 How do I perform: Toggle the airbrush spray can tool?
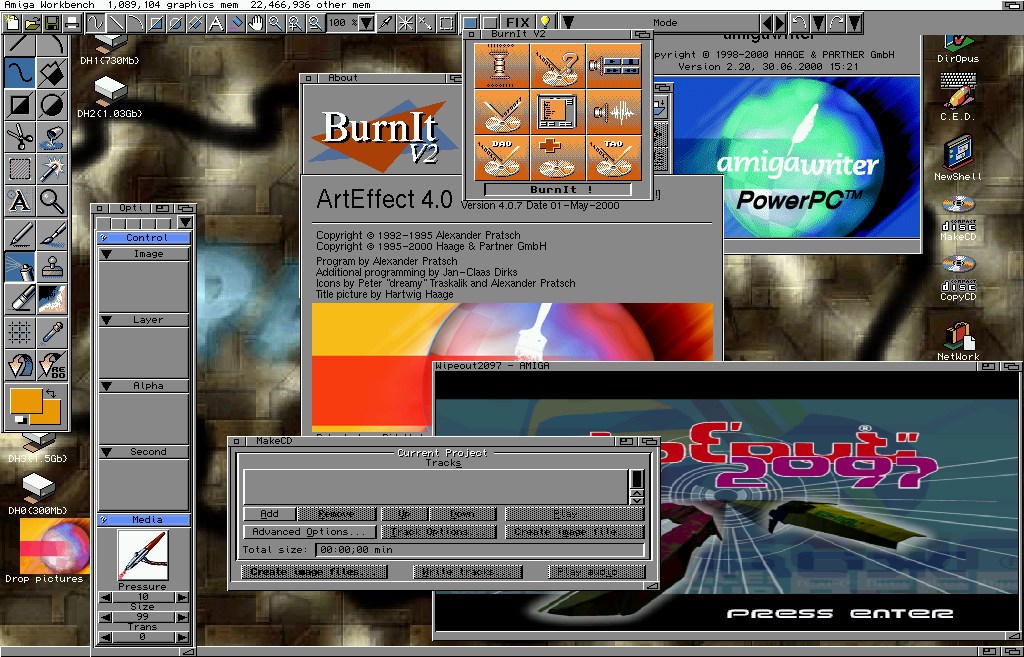[x=20, y=267]
